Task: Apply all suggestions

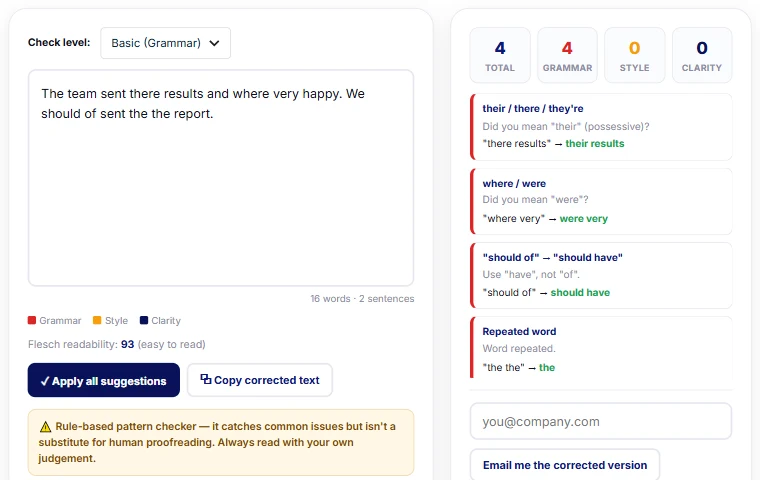Action: pos(104,381)
